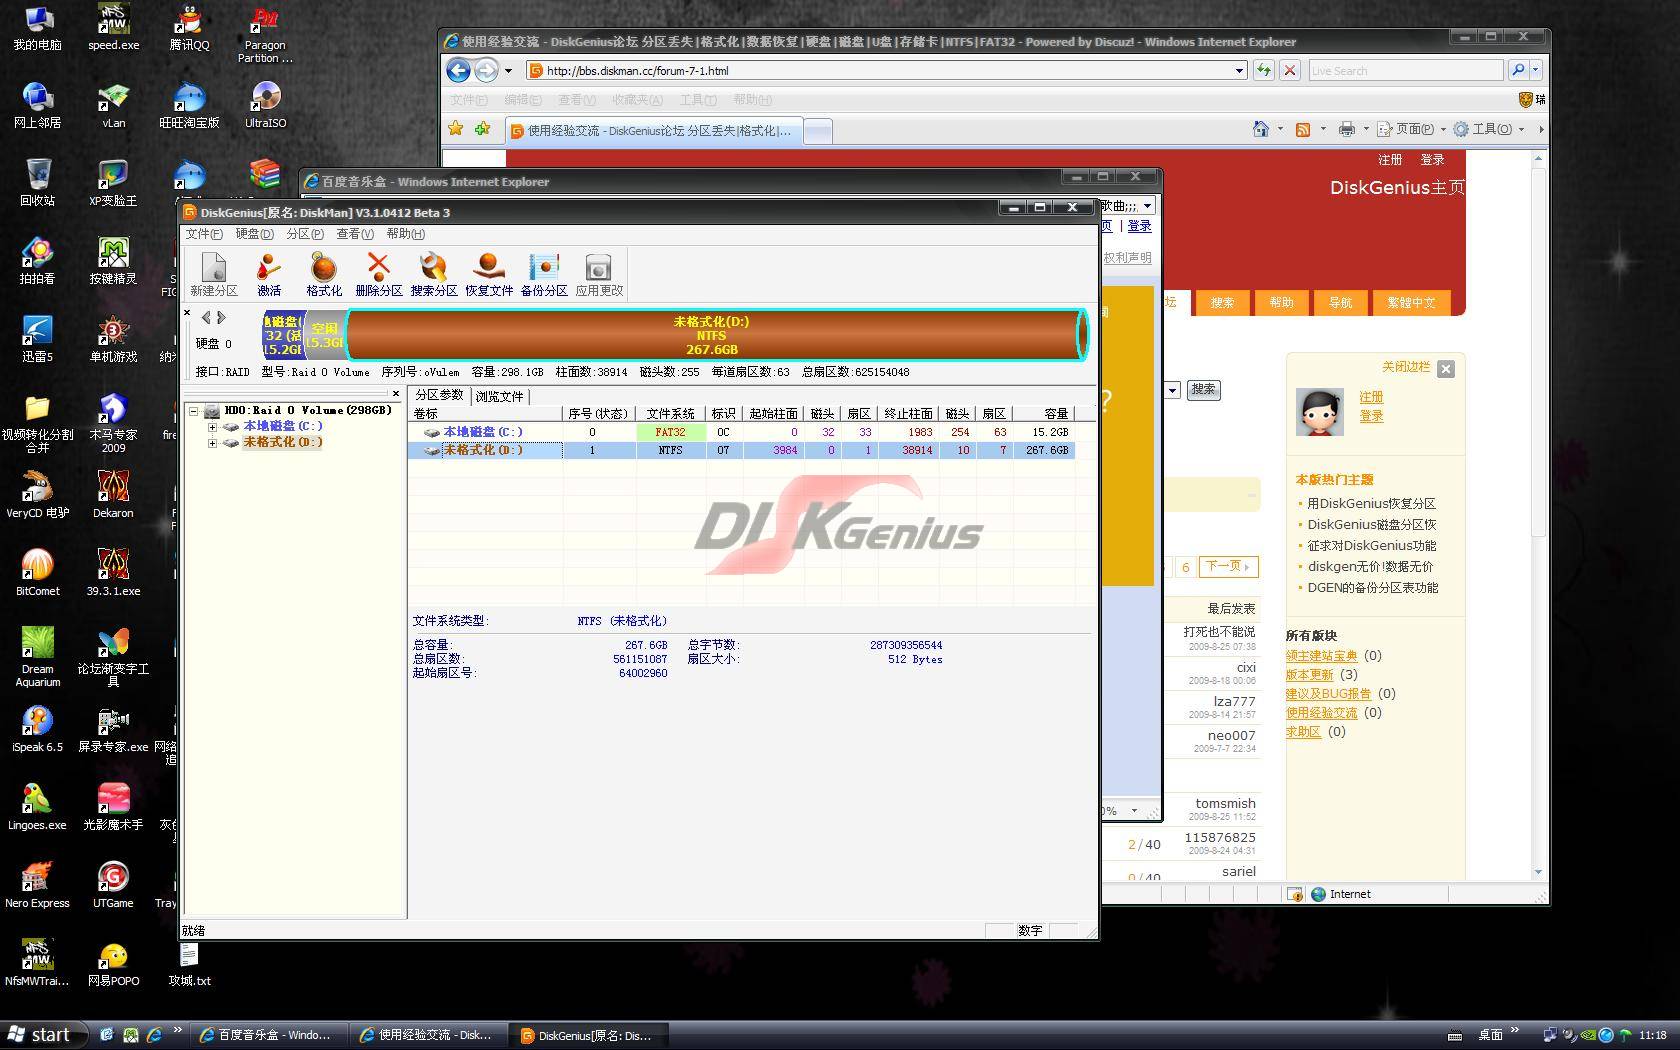This screenshot has width=1680, height=1050.
Task: Click 注册 link in forum header
Action: (x=1390, y=160)
